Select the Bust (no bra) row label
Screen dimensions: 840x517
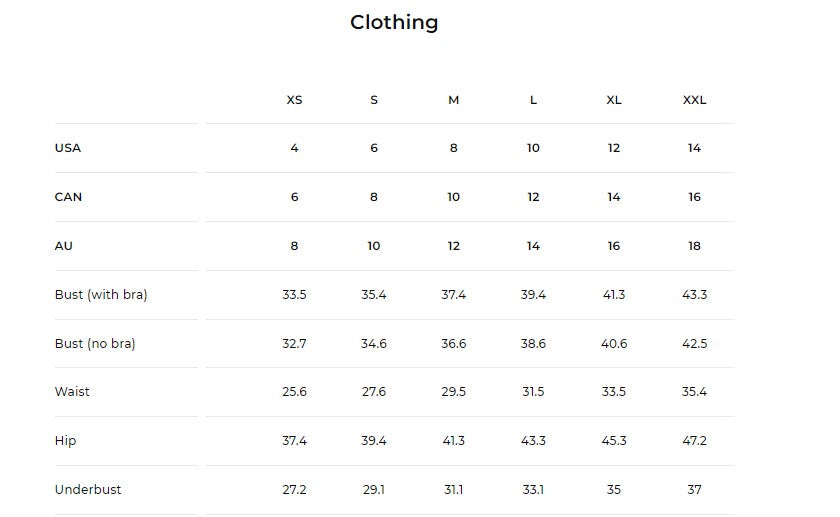(x=95, y=344)
